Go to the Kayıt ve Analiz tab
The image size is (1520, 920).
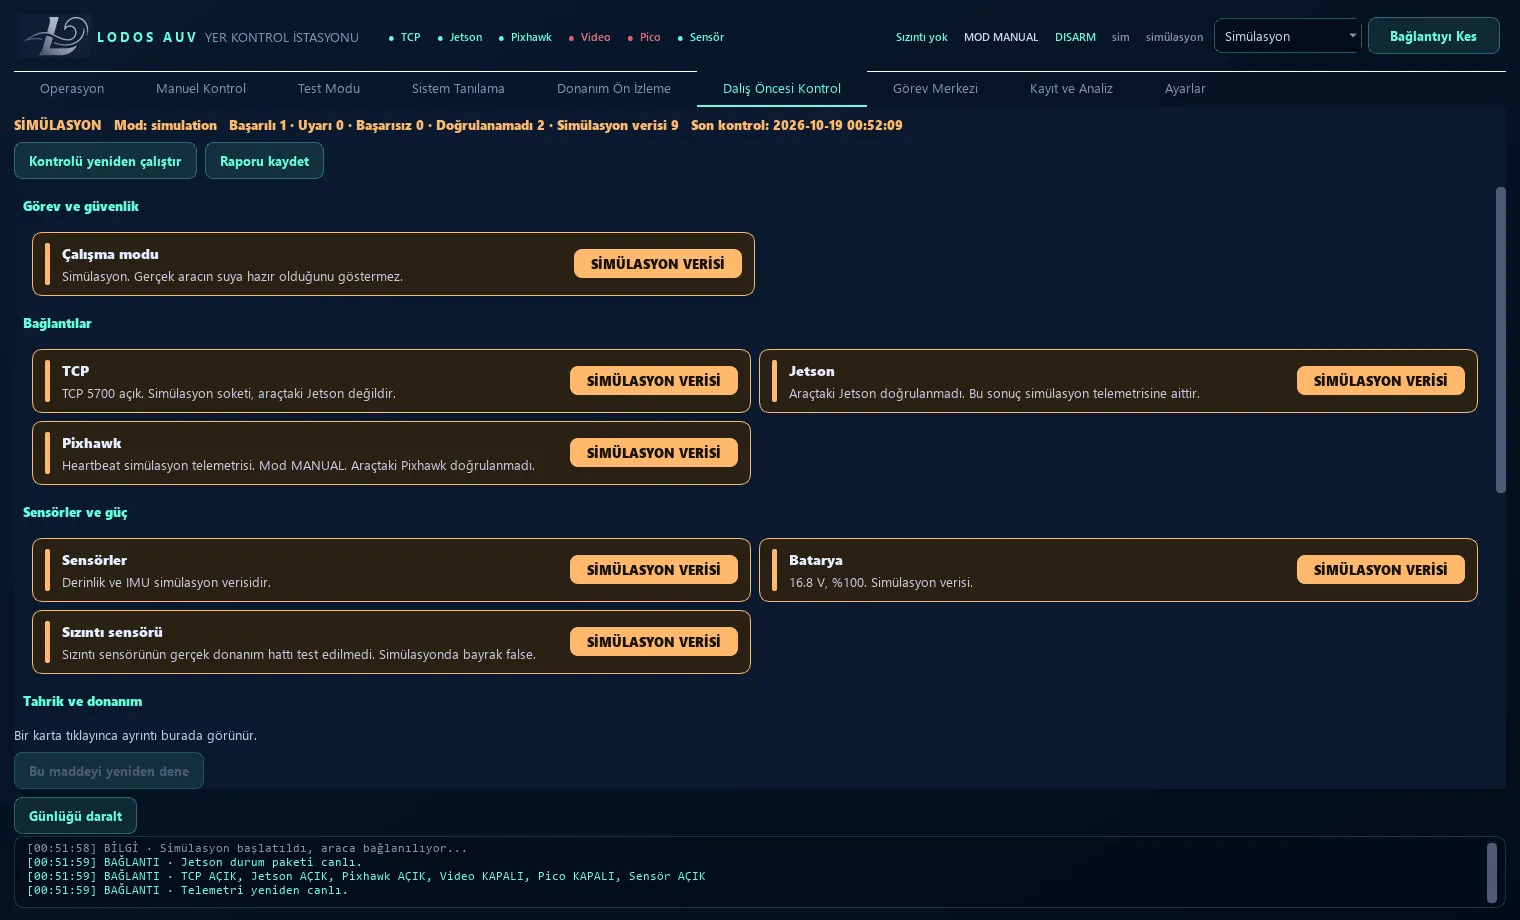coord(1071,88)
